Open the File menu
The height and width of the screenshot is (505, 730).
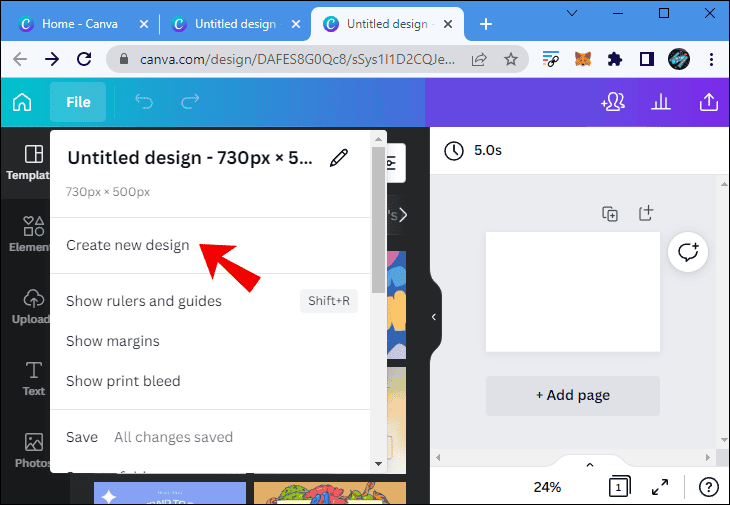click(x=78, y=102)
